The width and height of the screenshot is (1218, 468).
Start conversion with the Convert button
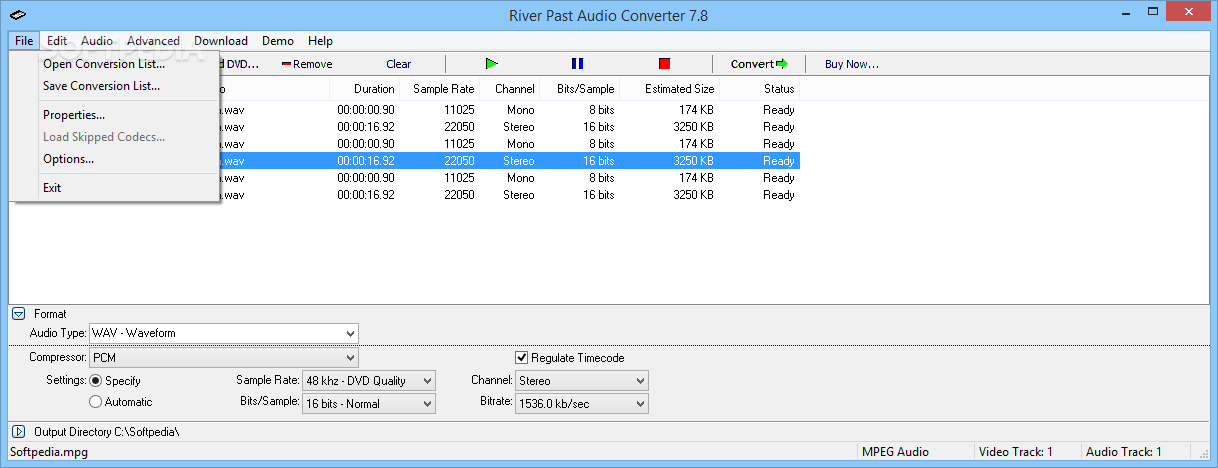click(x=759, y=64)
